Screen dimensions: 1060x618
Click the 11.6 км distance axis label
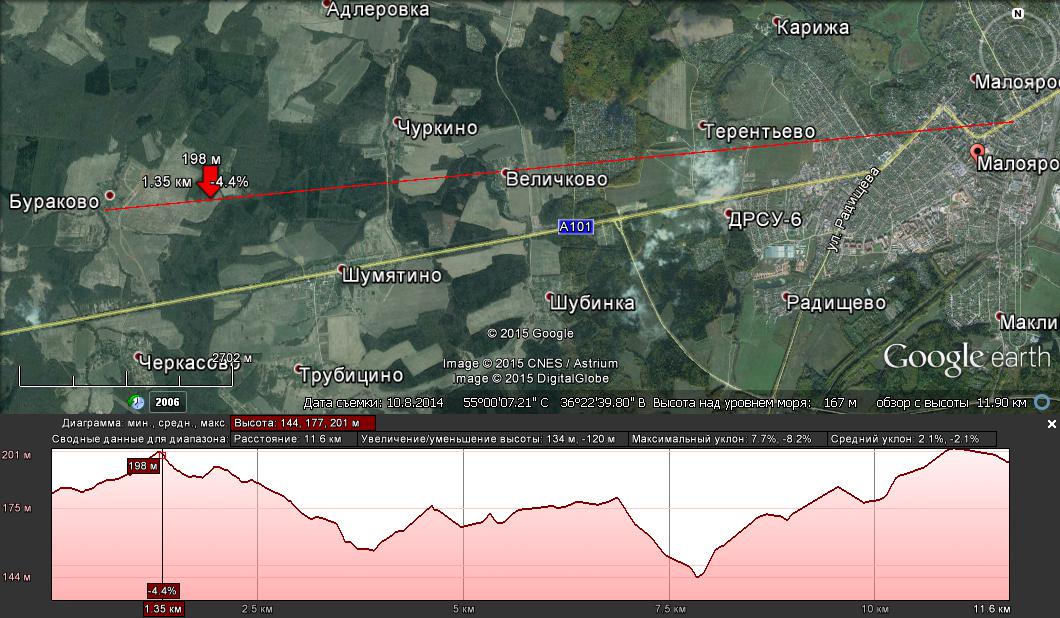point(991,609)
